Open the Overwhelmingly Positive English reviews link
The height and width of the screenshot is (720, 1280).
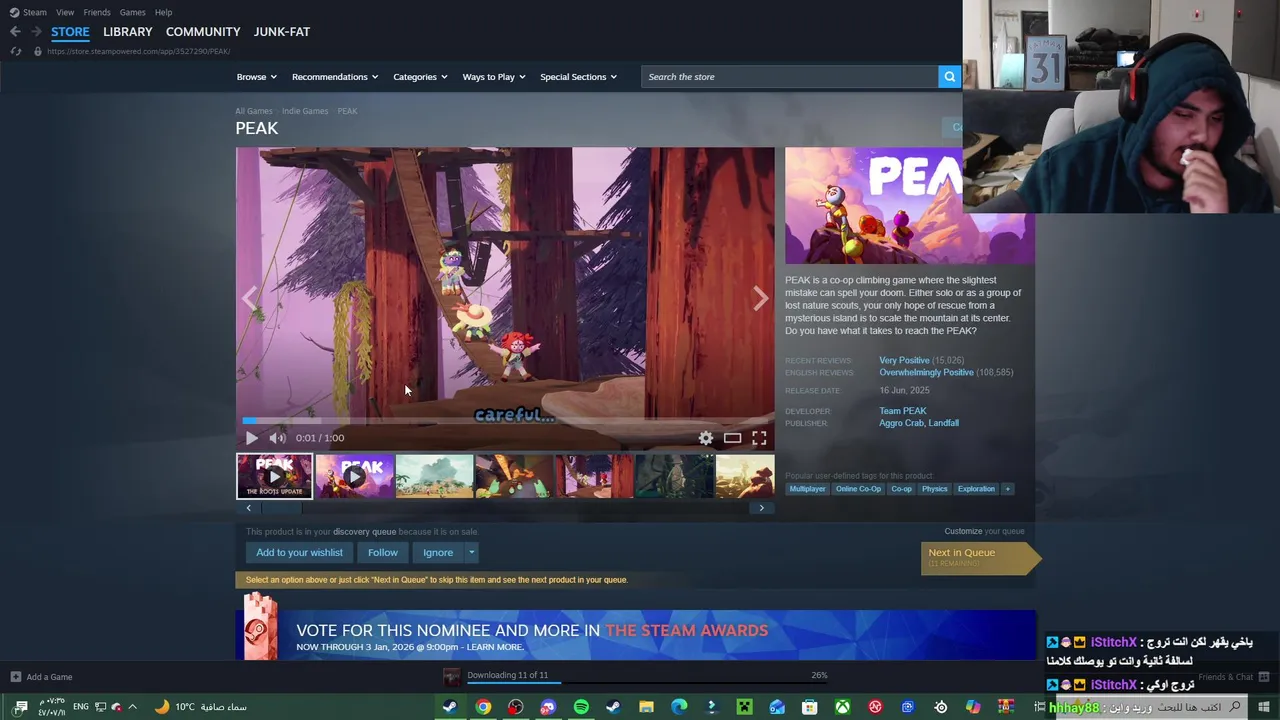(x=926, y=372)
